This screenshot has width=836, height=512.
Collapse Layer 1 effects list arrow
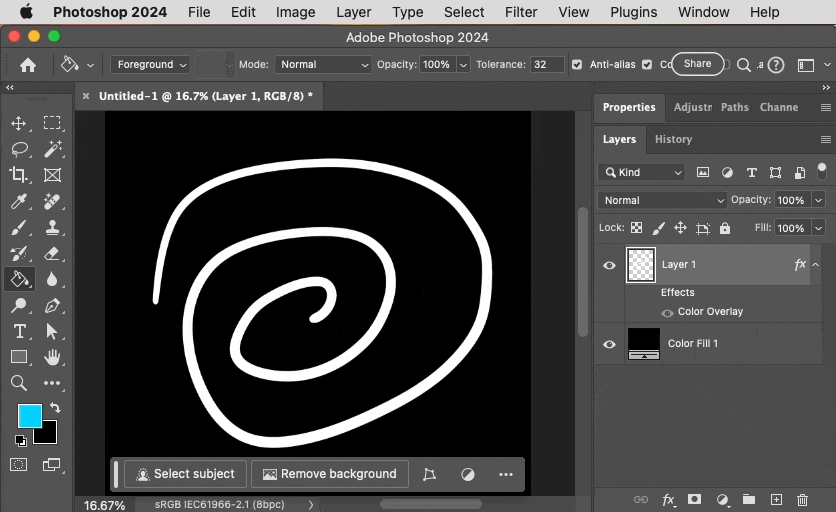point(816,265)
